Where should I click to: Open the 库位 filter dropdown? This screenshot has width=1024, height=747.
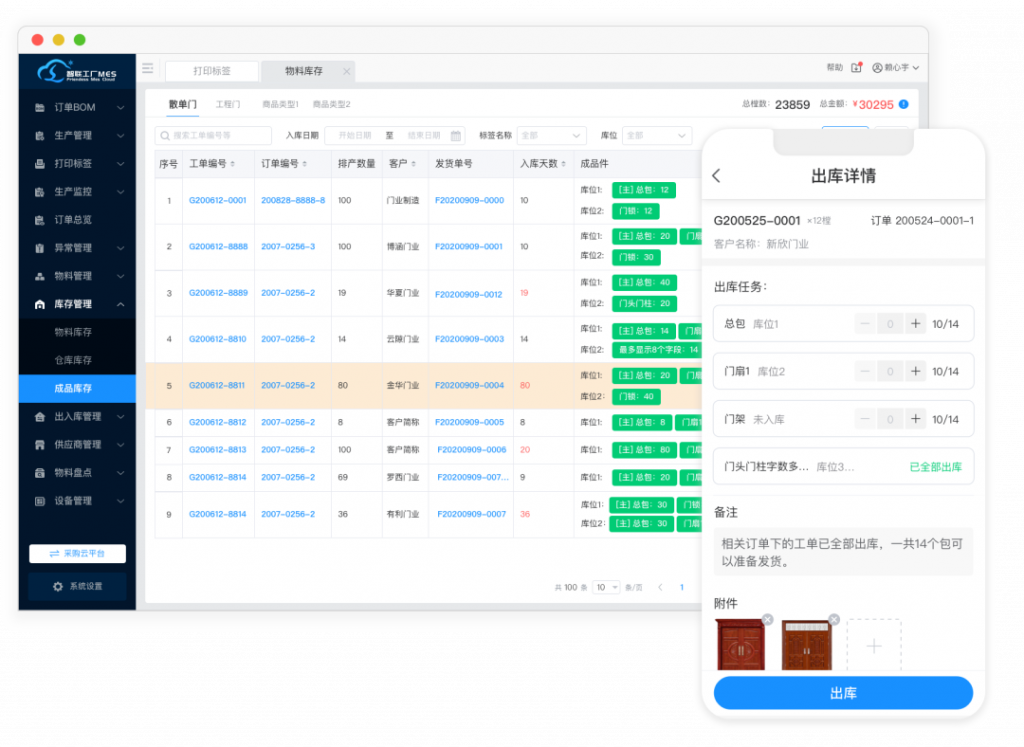tap(656, 136)
